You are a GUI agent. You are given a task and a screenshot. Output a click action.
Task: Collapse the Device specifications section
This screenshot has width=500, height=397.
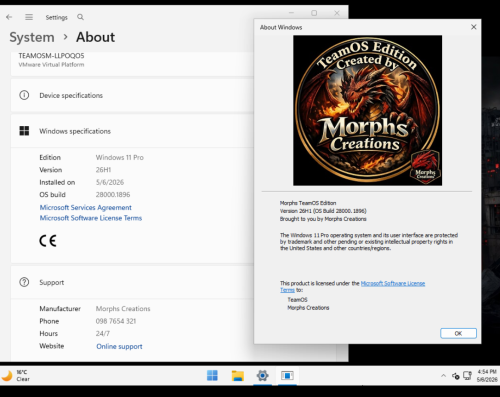pos(132,95)
